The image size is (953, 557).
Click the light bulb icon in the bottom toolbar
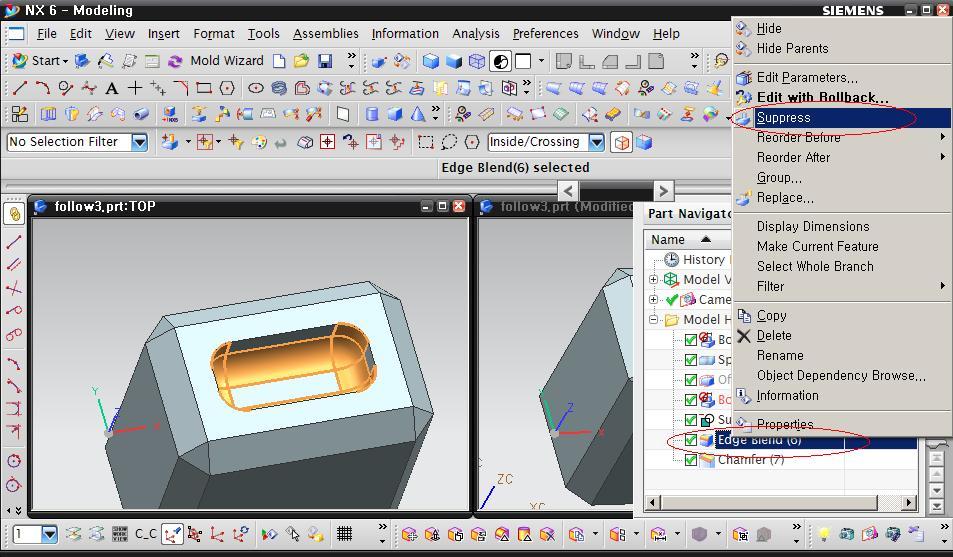click(x=824, y=534)
